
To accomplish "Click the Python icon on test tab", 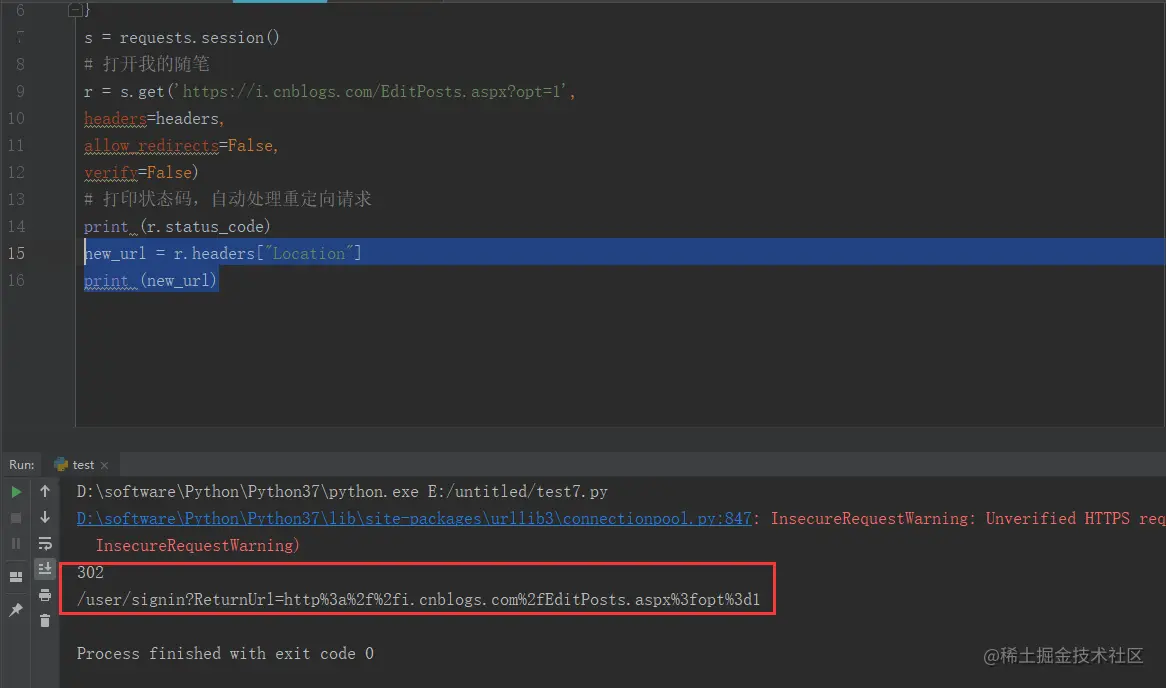I will (x=61, y=465).
